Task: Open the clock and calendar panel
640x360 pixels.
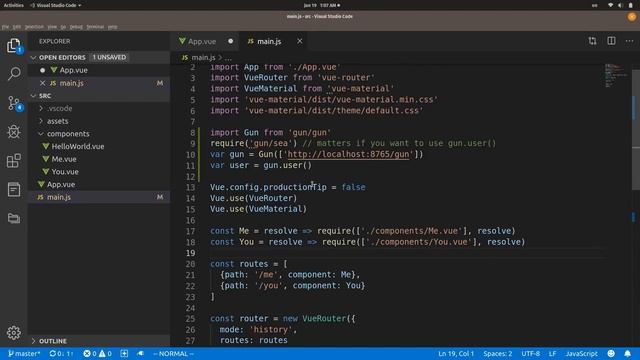Action: tap(322, 5)
